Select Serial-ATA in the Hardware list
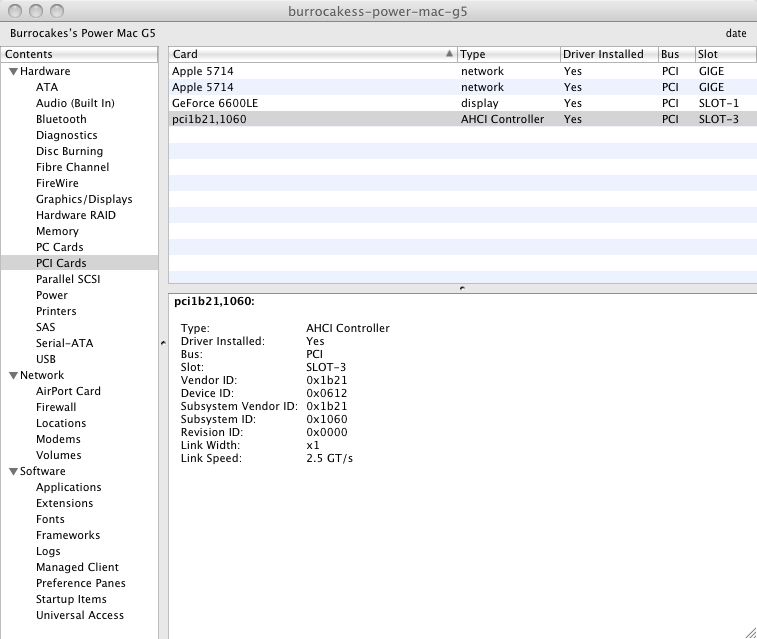 pyautogui.click(x=64, y=343)
